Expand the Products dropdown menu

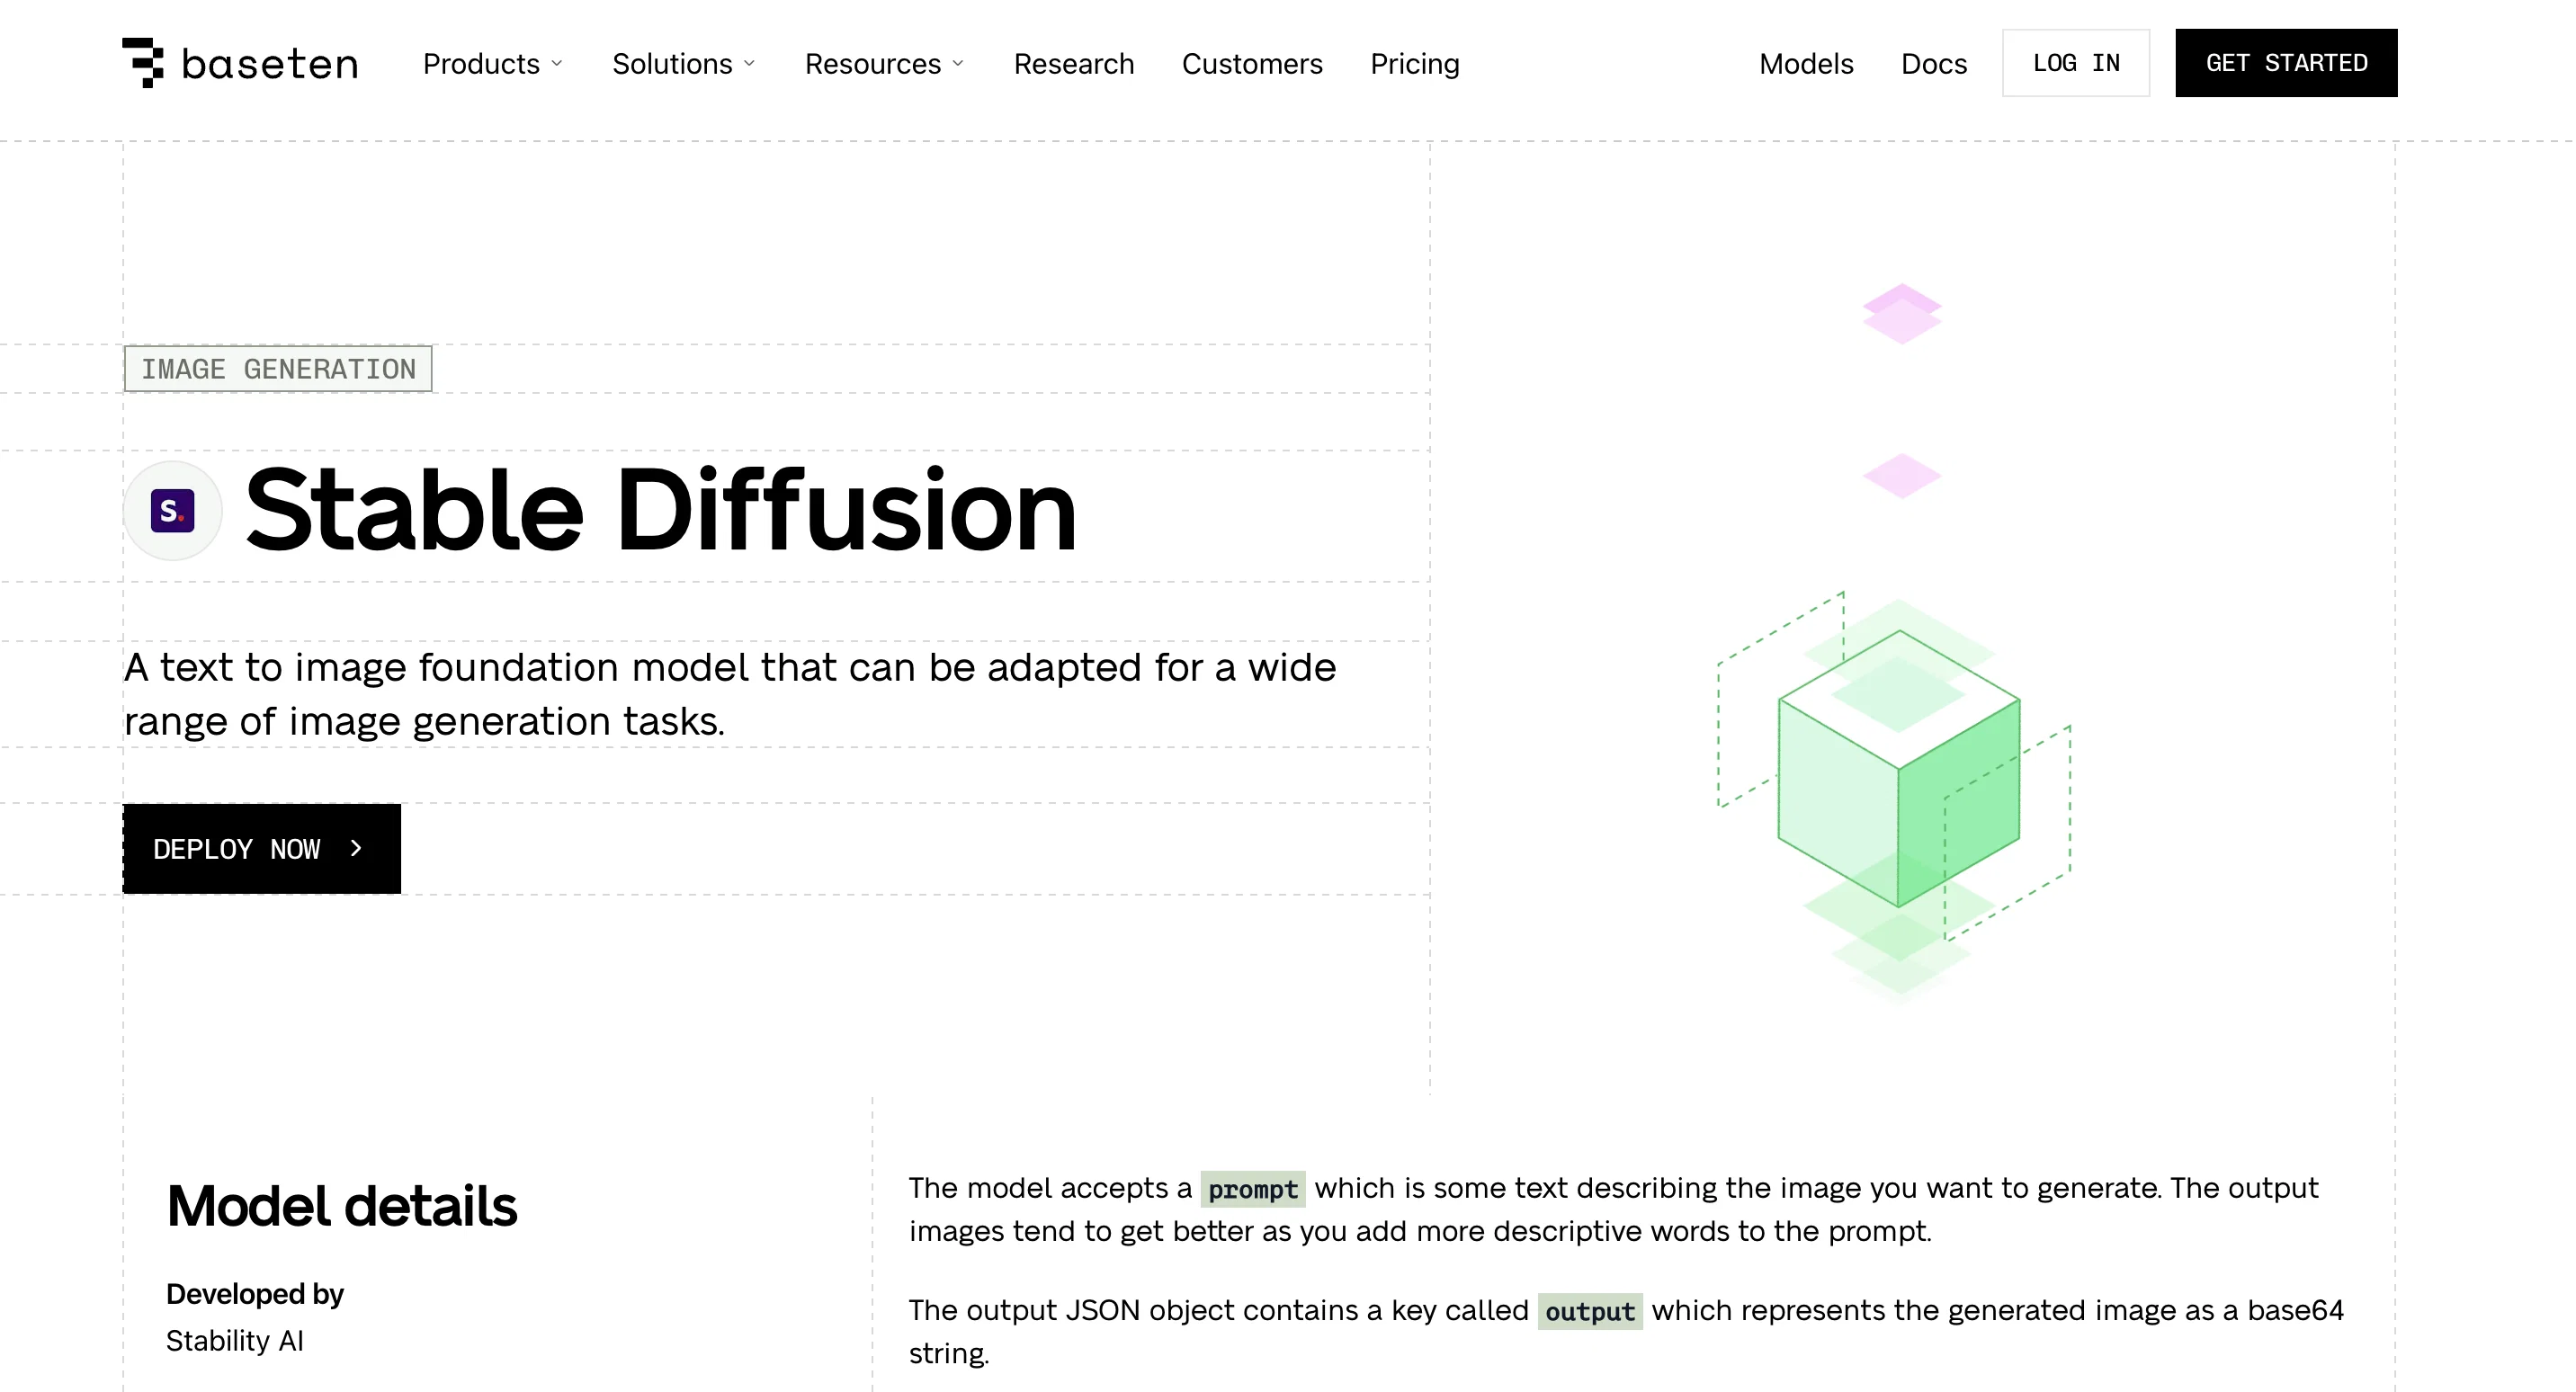(x=493, y=64)
